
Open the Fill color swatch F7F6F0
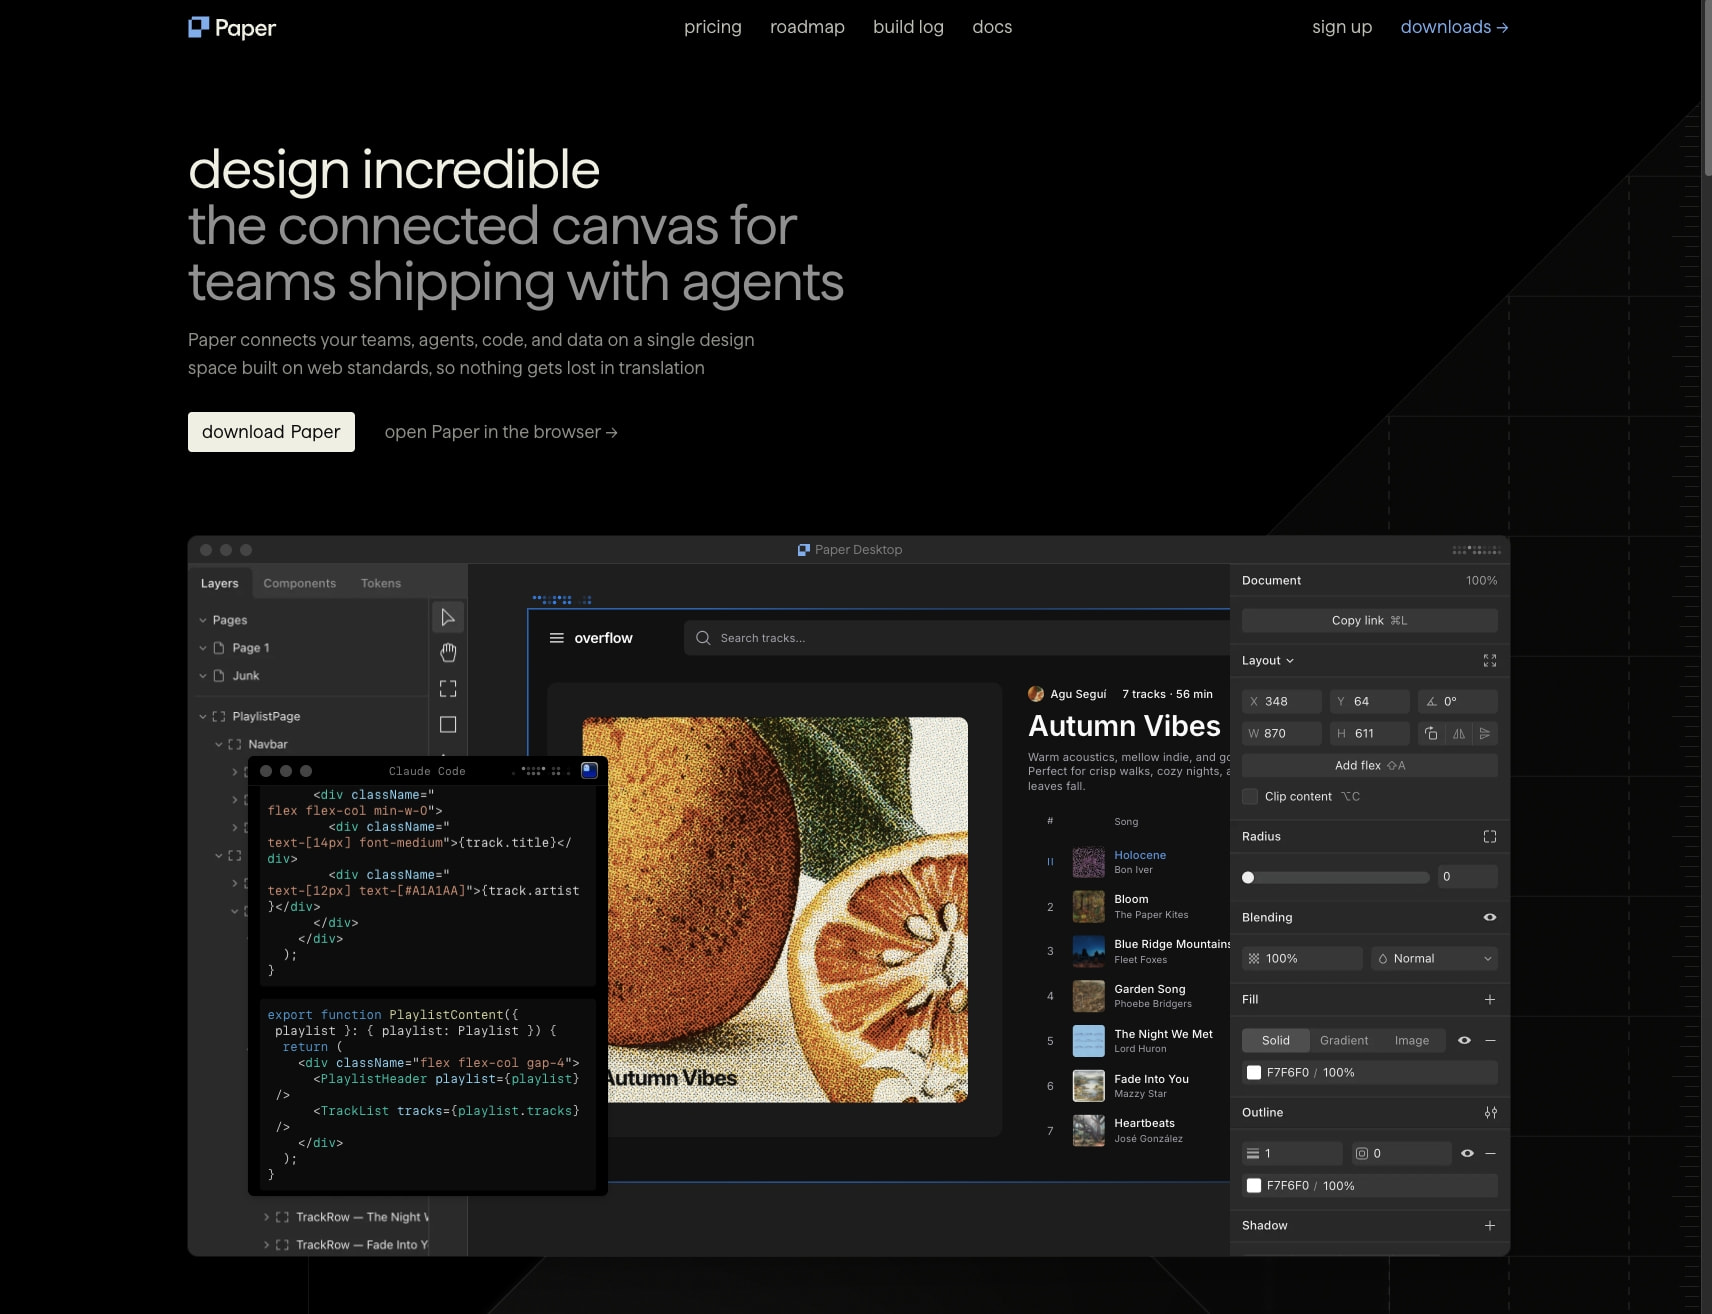(1254, 1073)
